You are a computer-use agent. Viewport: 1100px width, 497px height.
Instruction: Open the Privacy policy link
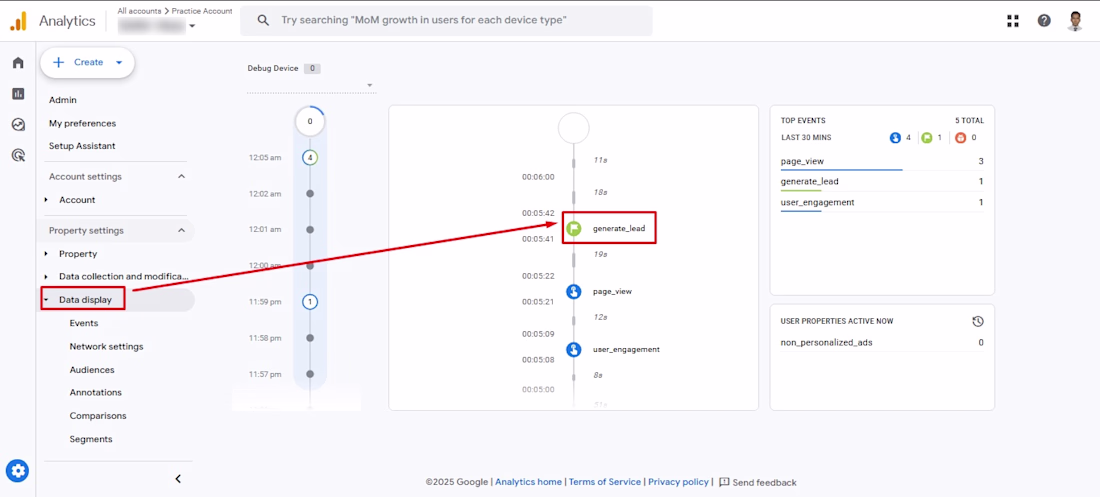tap(679, 482)
